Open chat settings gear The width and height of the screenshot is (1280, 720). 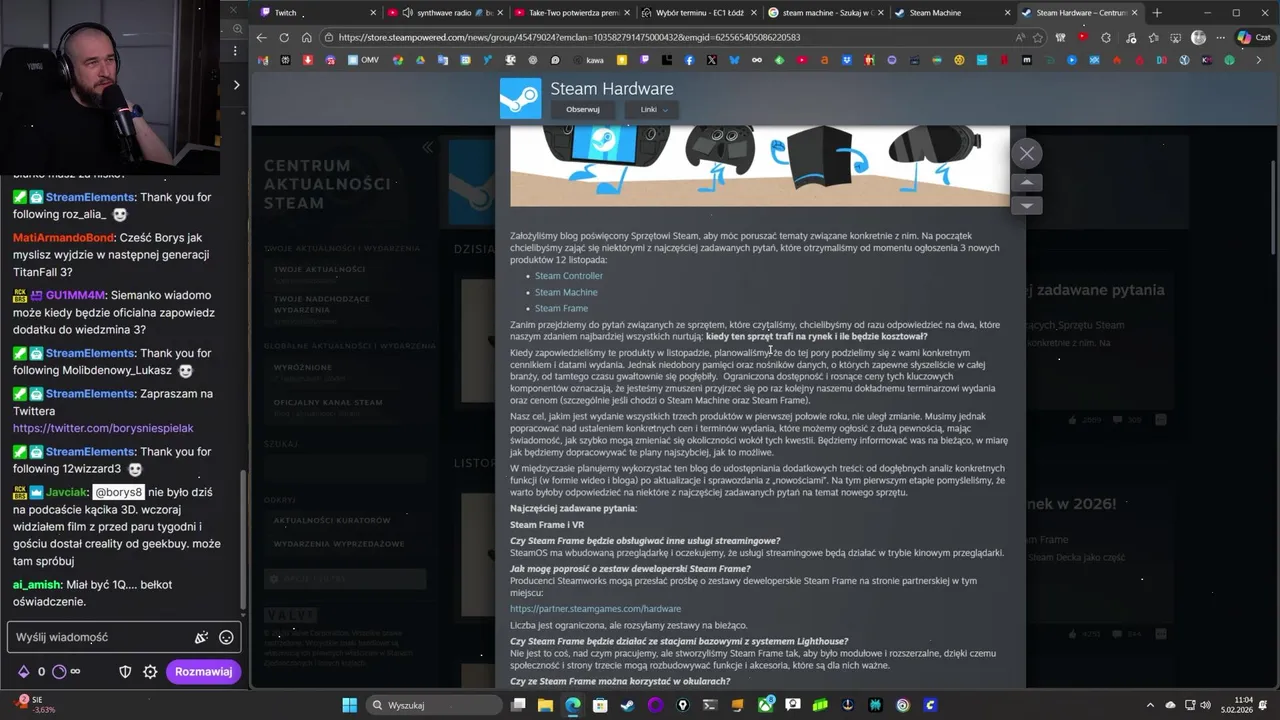pos(150,672)
